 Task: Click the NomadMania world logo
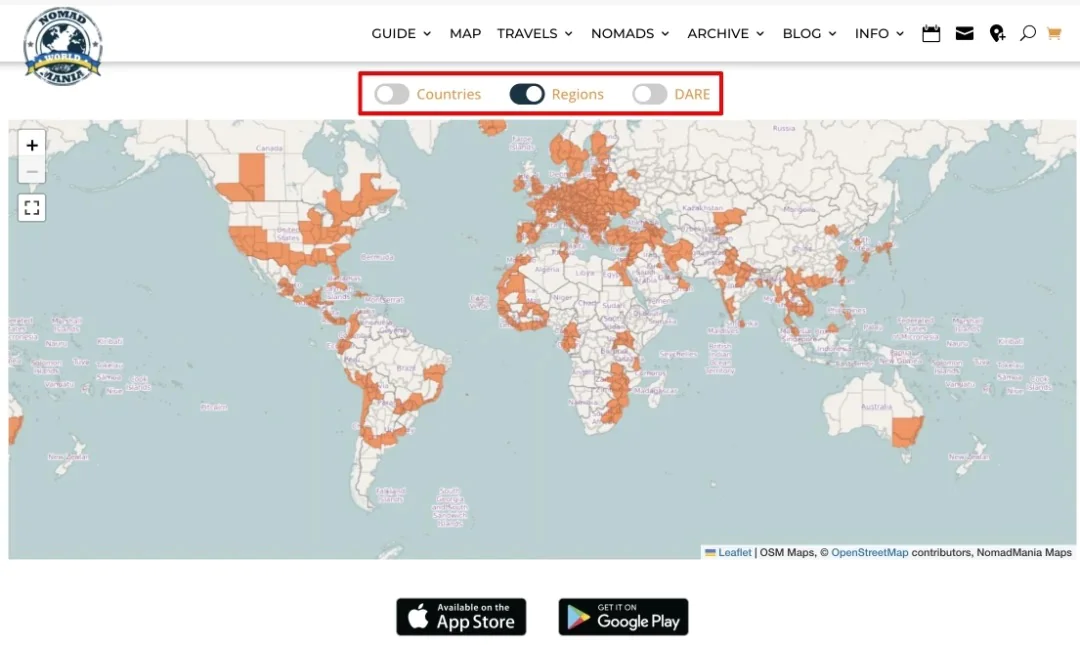pyautogui.click(x=63, y=46)
